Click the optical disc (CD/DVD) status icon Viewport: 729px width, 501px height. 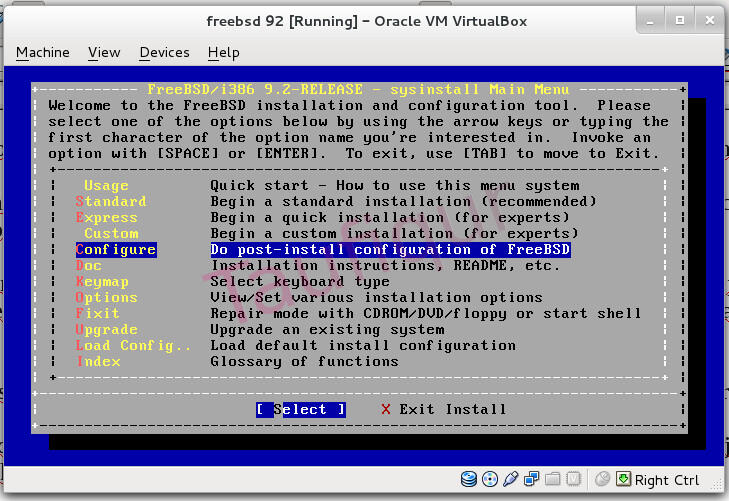(x=490, y=479)
